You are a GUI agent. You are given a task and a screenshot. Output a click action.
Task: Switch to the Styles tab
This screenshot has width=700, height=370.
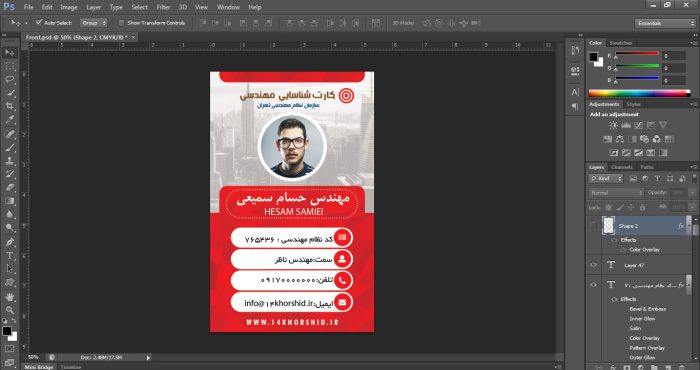point(633,104)
